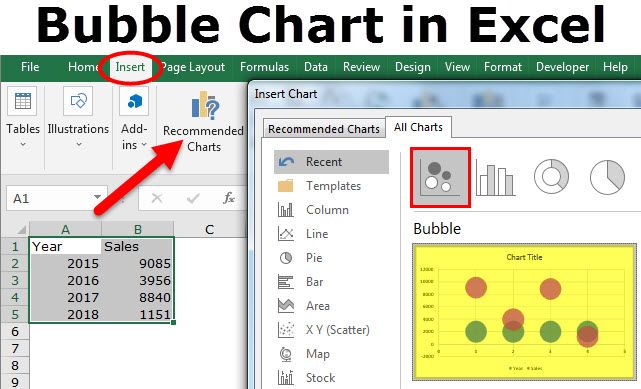Image resolution: width=641 pixels, height=389 pixels.
Task: Click the Recent category arrow icon
Action: pyautogui.click(x=286, y=162)
